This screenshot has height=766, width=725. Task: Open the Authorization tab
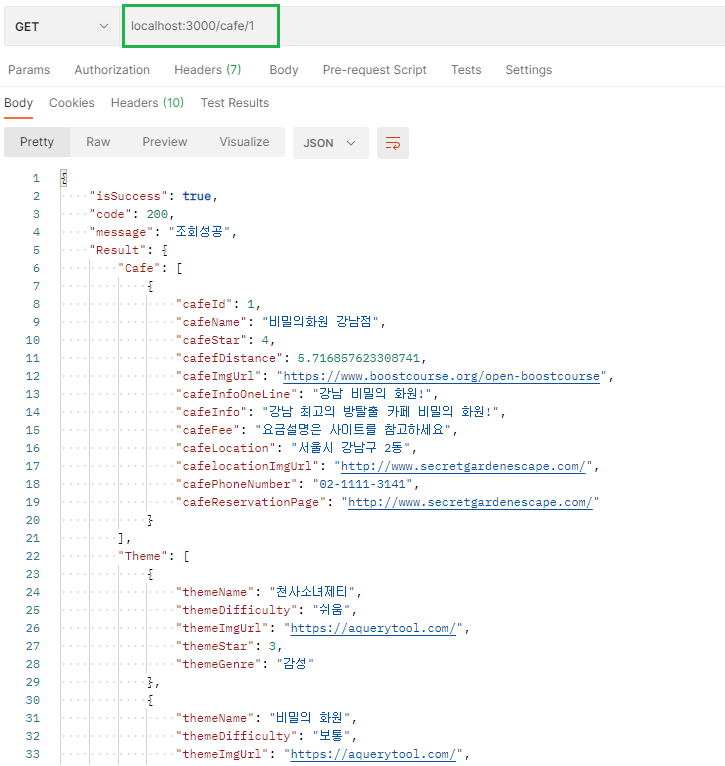click(x=112, y=70)
